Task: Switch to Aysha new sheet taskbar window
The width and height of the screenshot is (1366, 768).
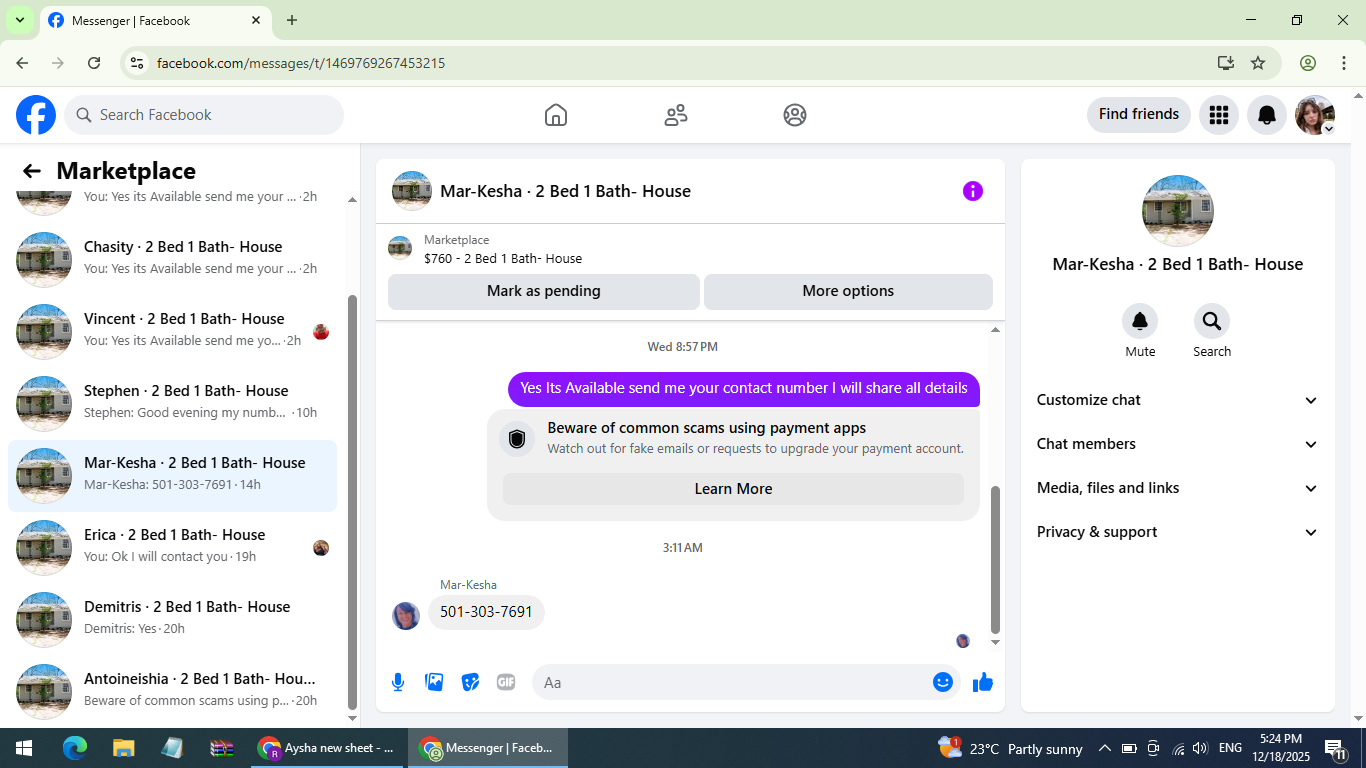Action: point(326,748)
